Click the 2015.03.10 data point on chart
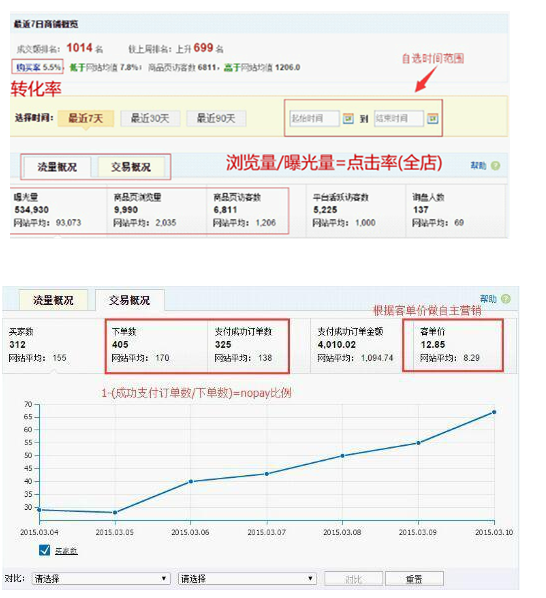 click(494, 412)
